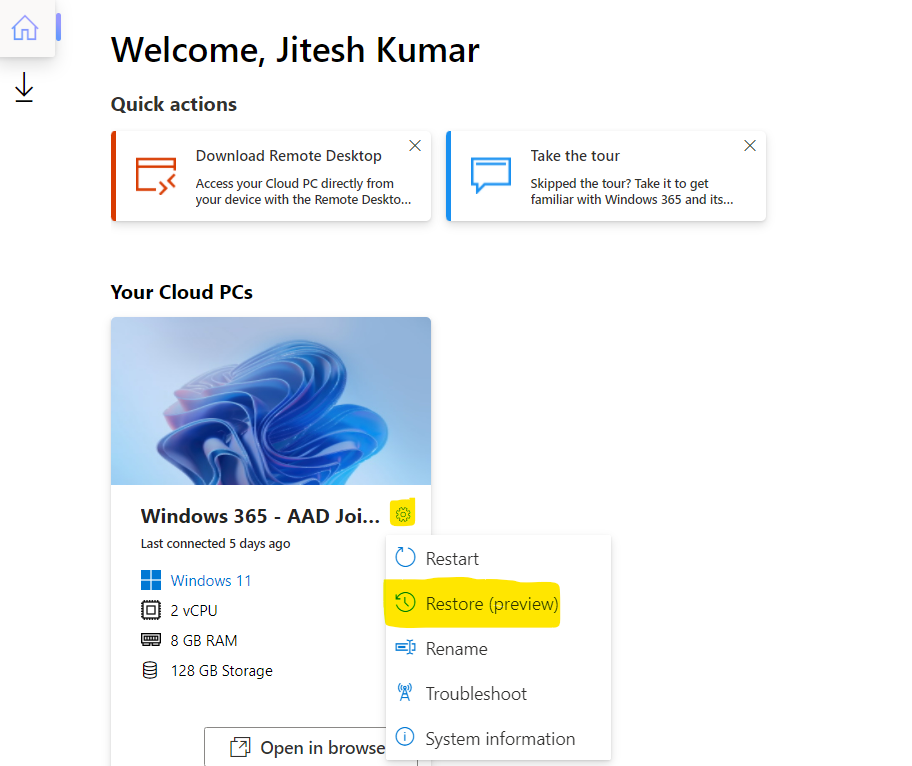
Task: Click the Cloud PC name 'Windows 365 - AAD Joi...'
Action: coord(260,516)
